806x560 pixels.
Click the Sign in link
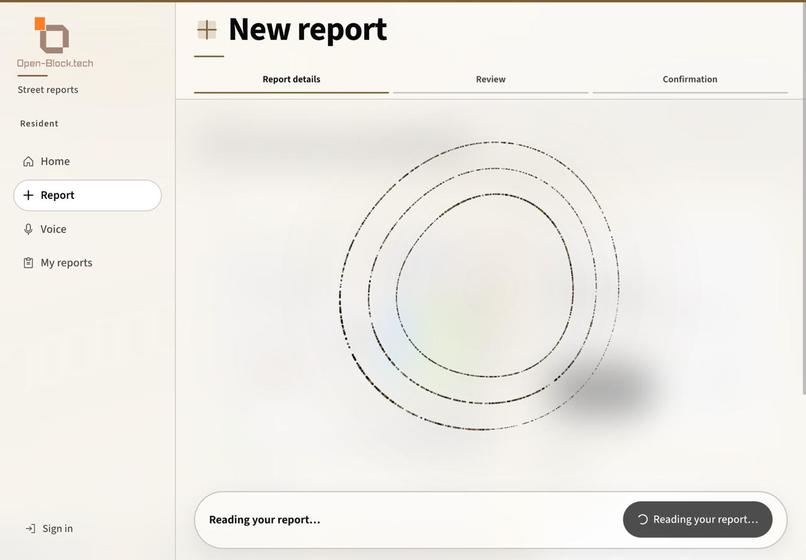(x=49, y=529)
